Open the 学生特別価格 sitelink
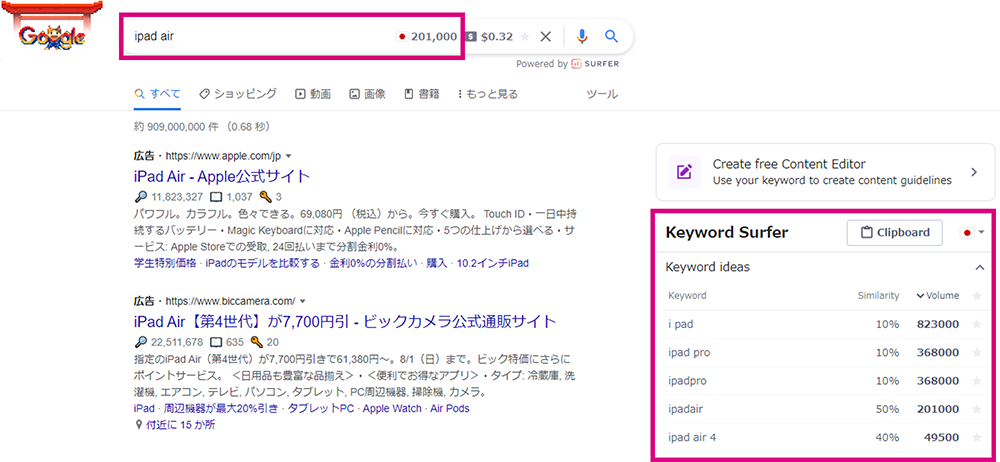1000x462 pixels. (165, 263)
